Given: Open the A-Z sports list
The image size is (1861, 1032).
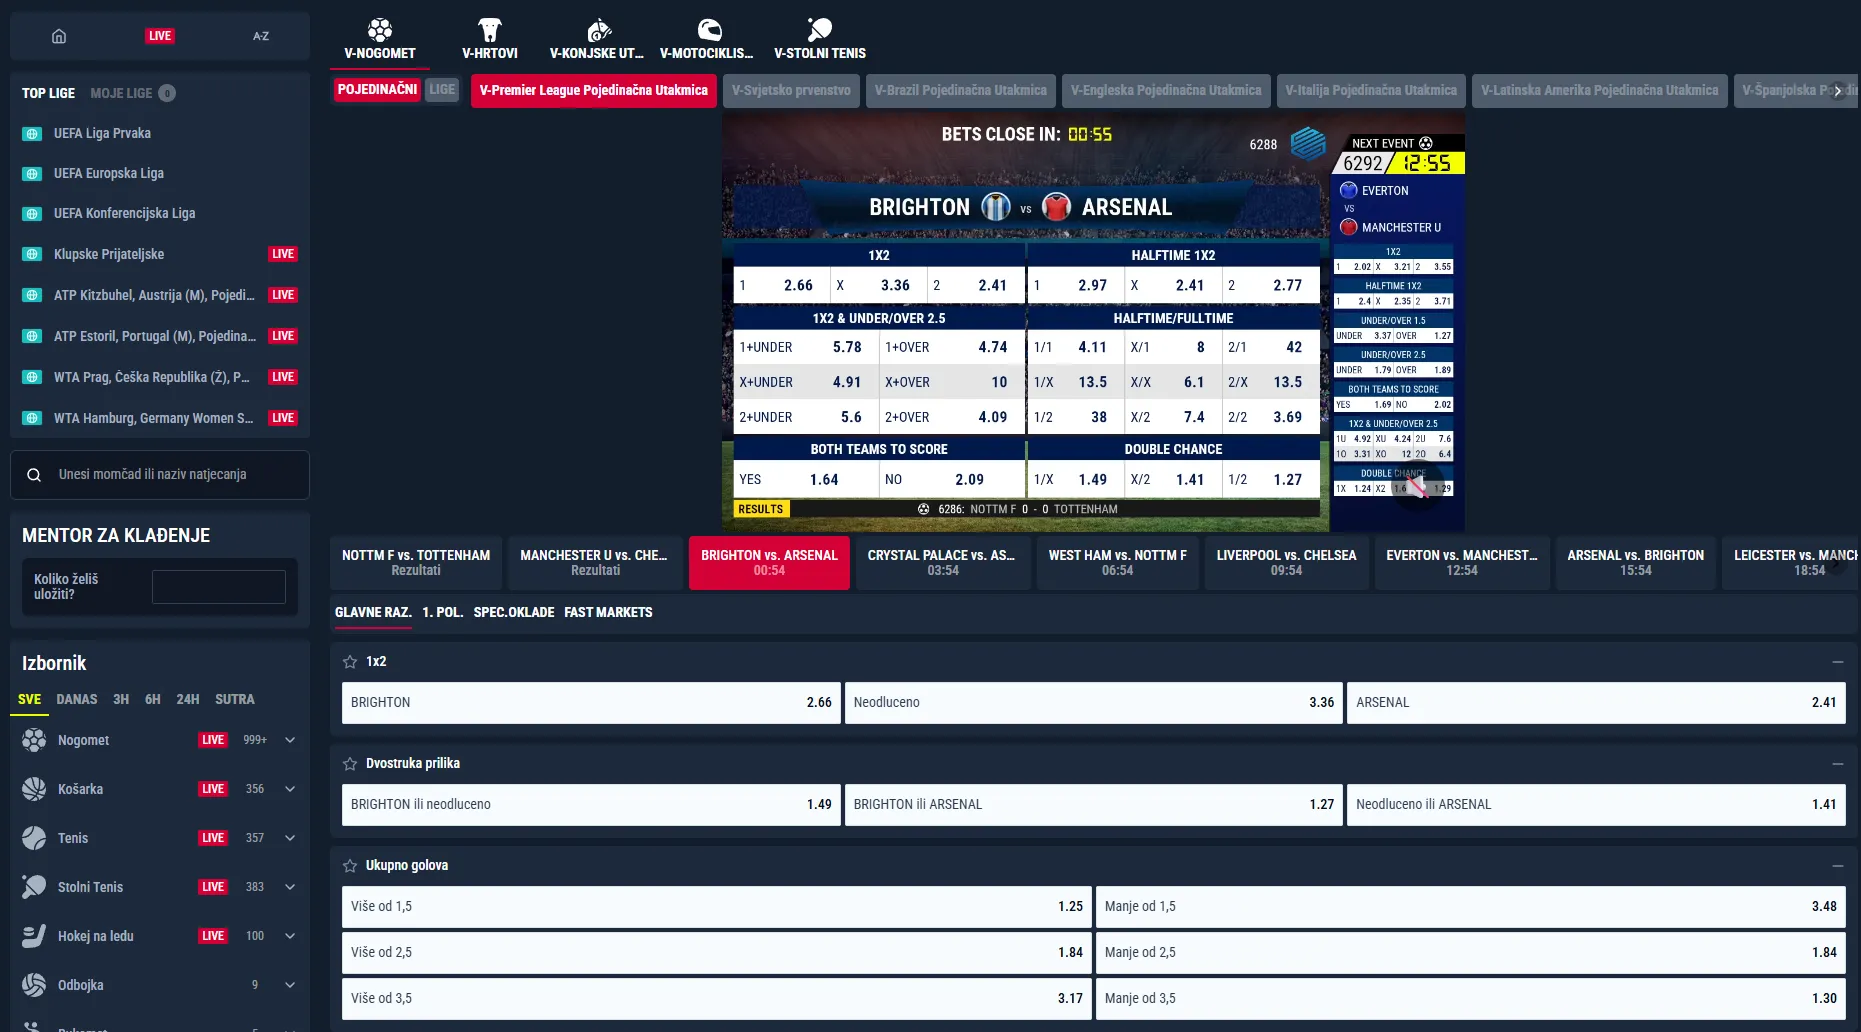Looking at the screenshot, I should (261, 36).
